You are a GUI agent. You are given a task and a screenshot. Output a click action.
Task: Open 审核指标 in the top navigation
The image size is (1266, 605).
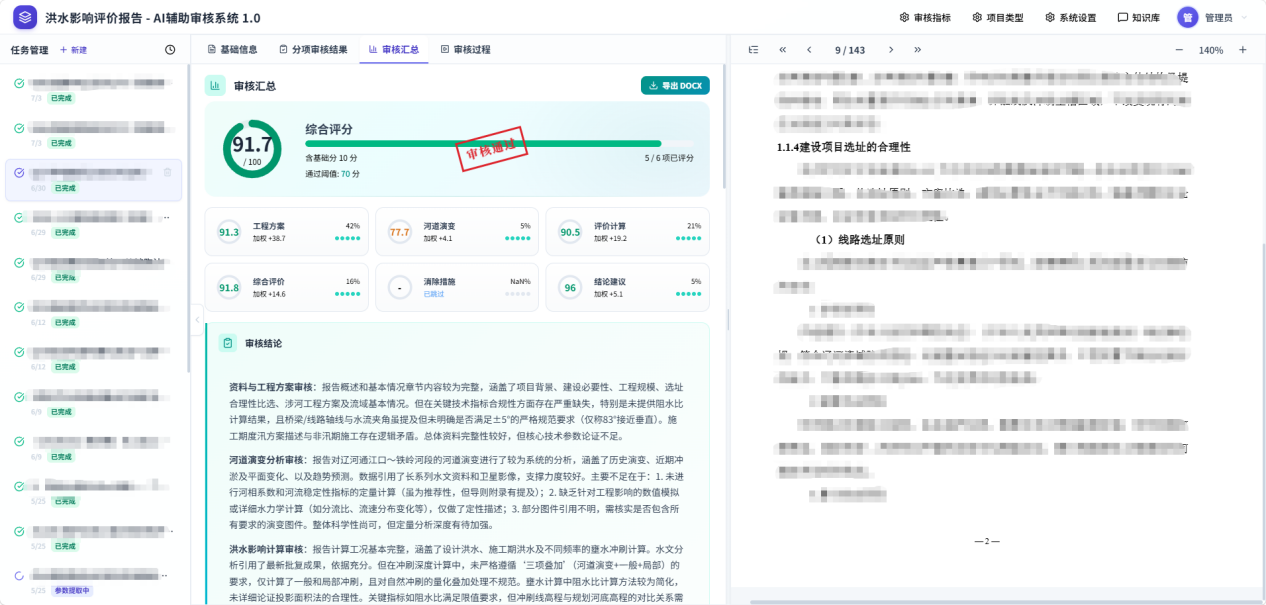point(926,17)
